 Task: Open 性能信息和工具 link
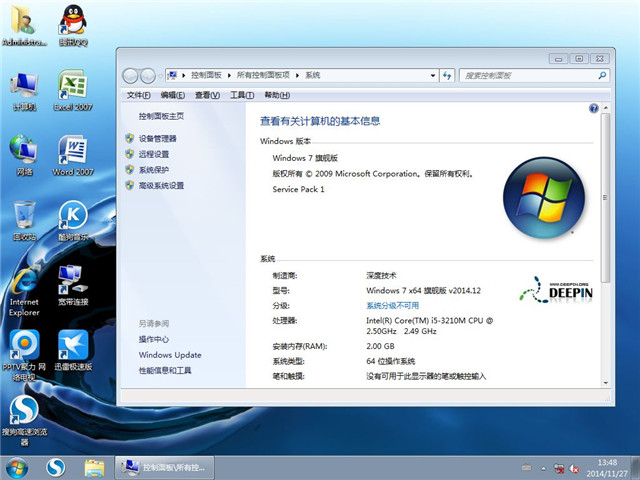click(165, 371)
